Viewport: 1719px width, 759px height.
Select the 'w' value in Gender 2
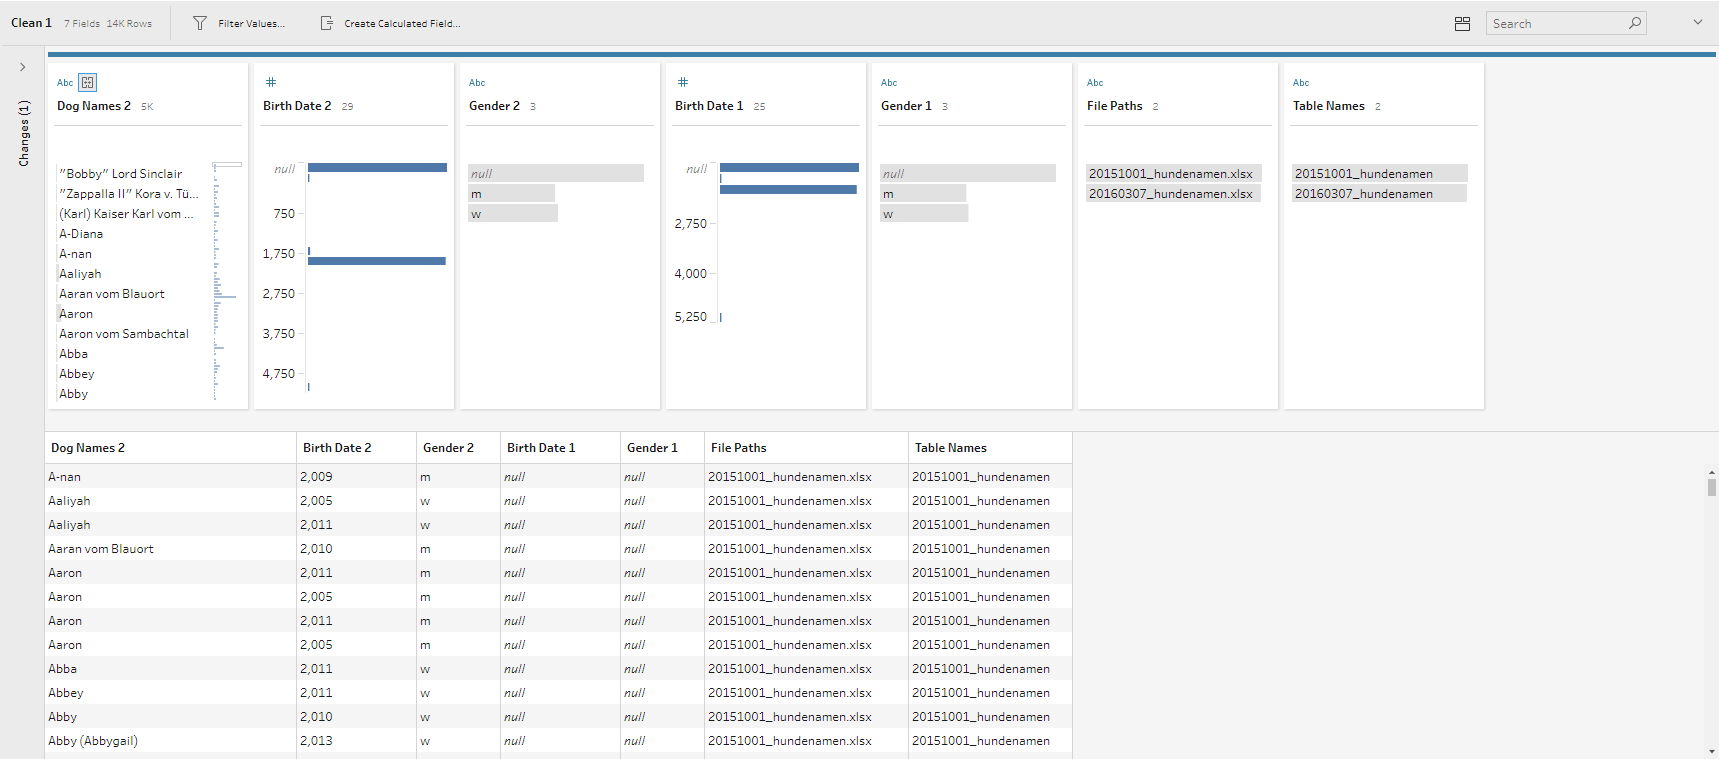(x=513, y=213)
